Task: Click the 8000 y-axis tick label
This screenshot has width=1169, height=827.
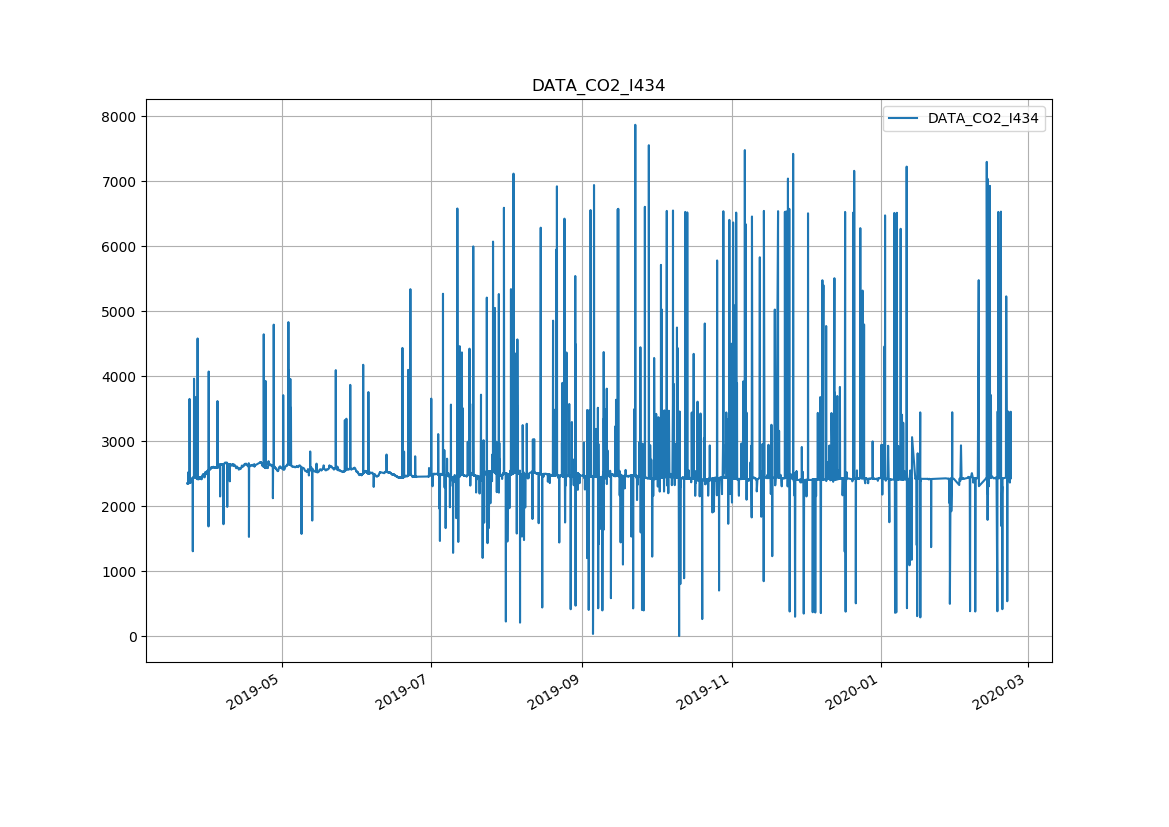Action: [x=120, y=117]
